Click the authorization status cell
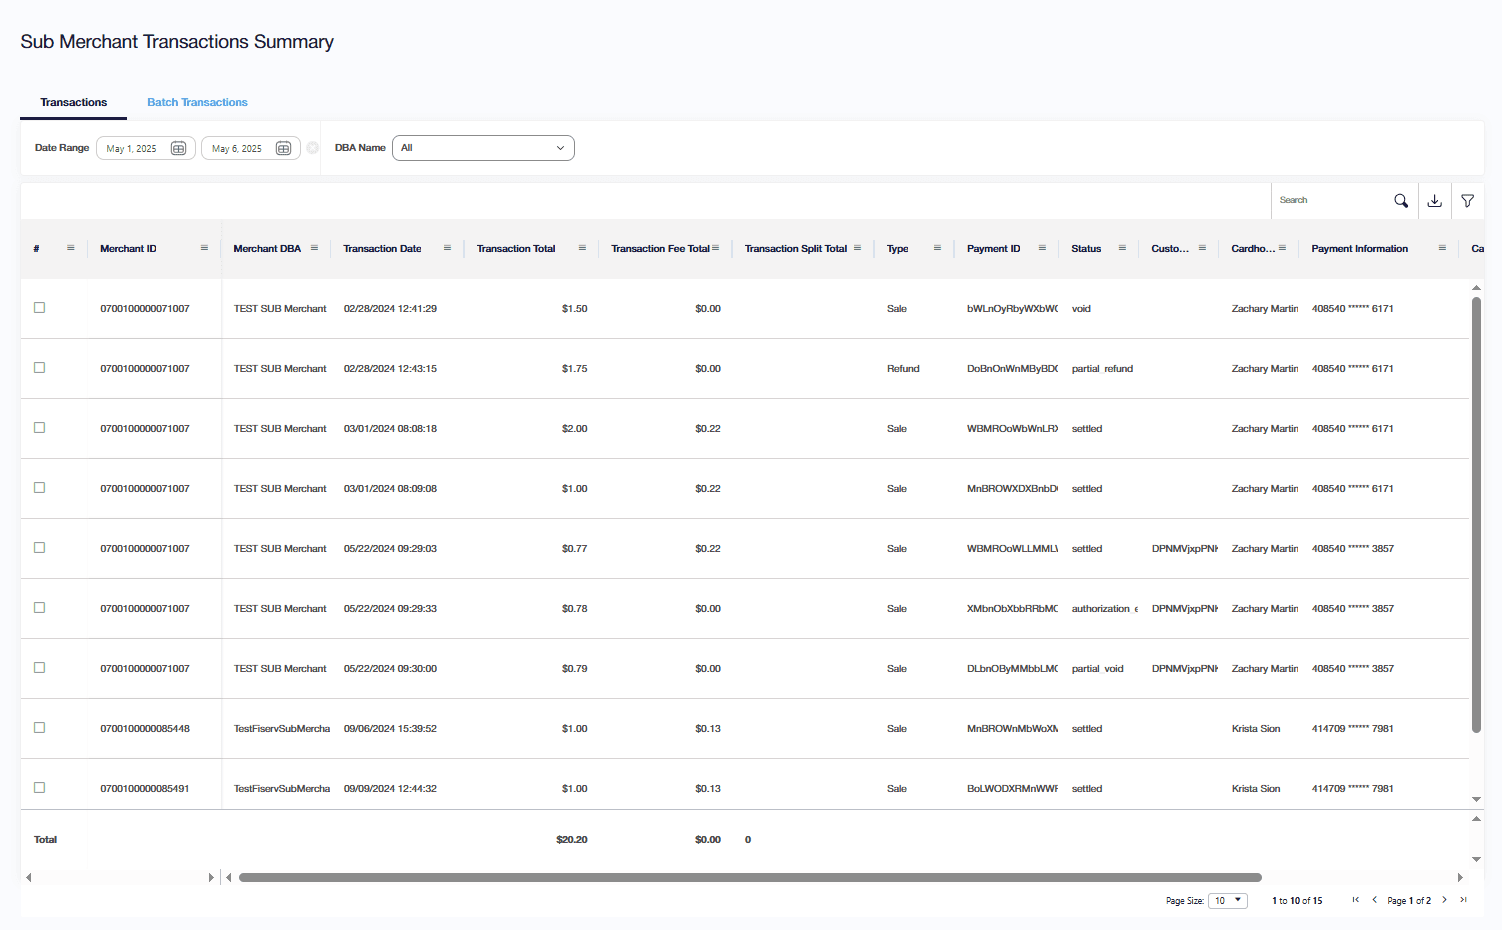 click(1104, 608)
